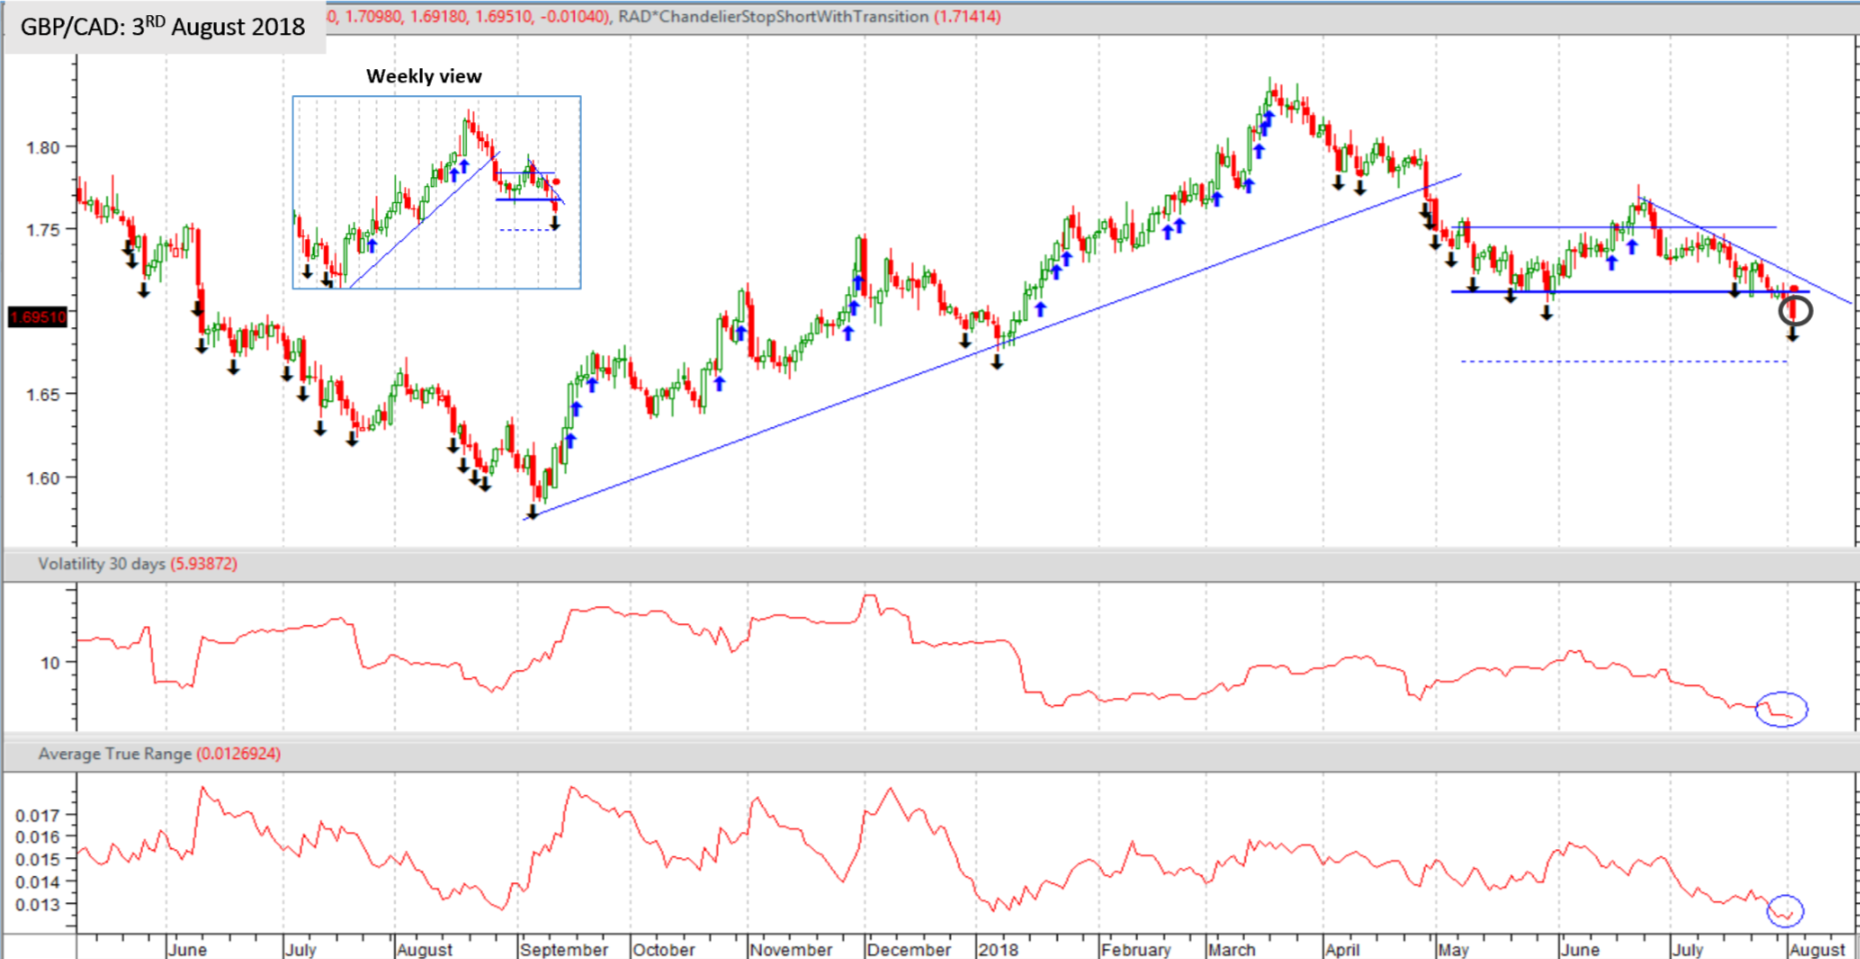Screen dimensions: 1860x959
Task: Click the red 1.69510 price label
Action: tap(38, 317)
